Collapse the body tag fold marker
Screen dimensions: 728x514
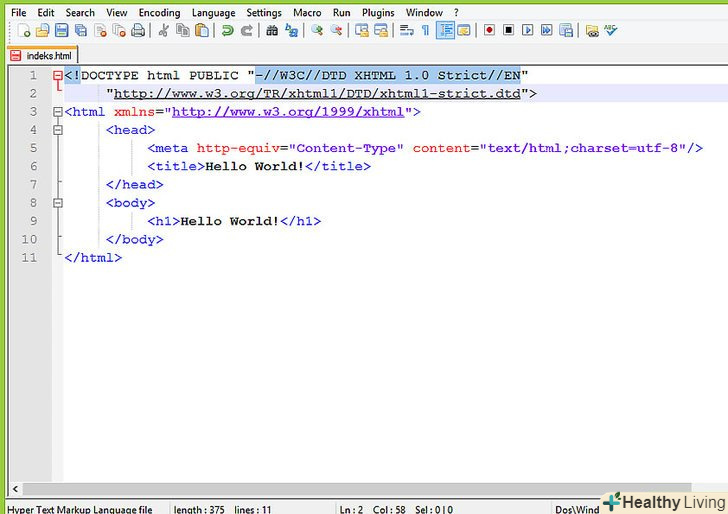[58, 203]
